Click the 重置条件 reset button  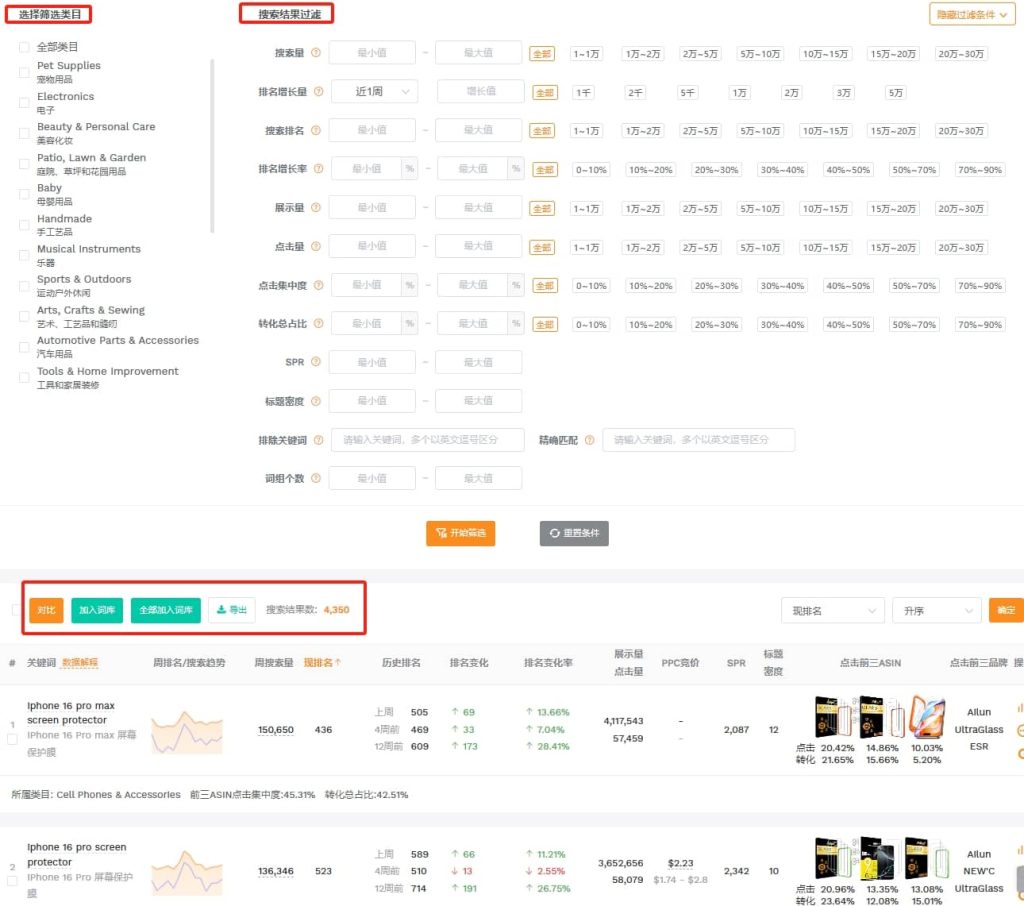[574, 533]
